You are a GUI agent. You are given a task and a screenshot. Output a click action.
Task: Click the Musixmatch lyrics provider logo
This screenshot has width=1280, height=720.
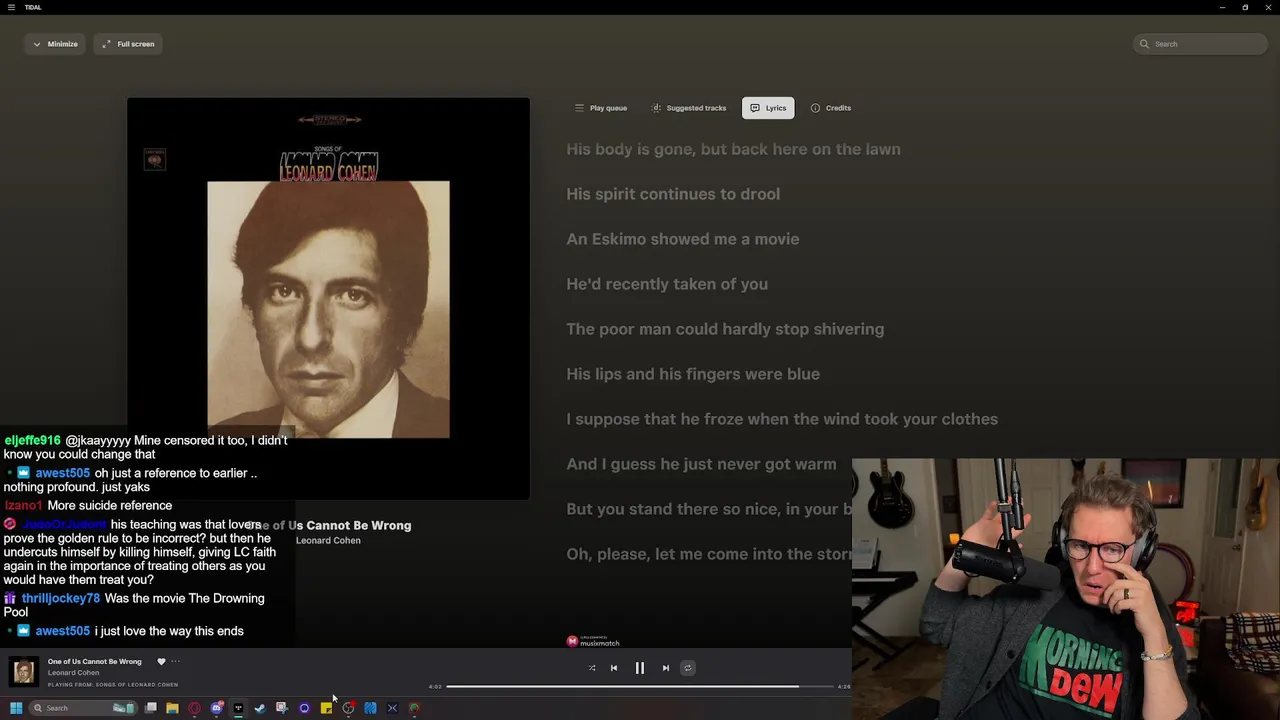(x=593, y=642)
